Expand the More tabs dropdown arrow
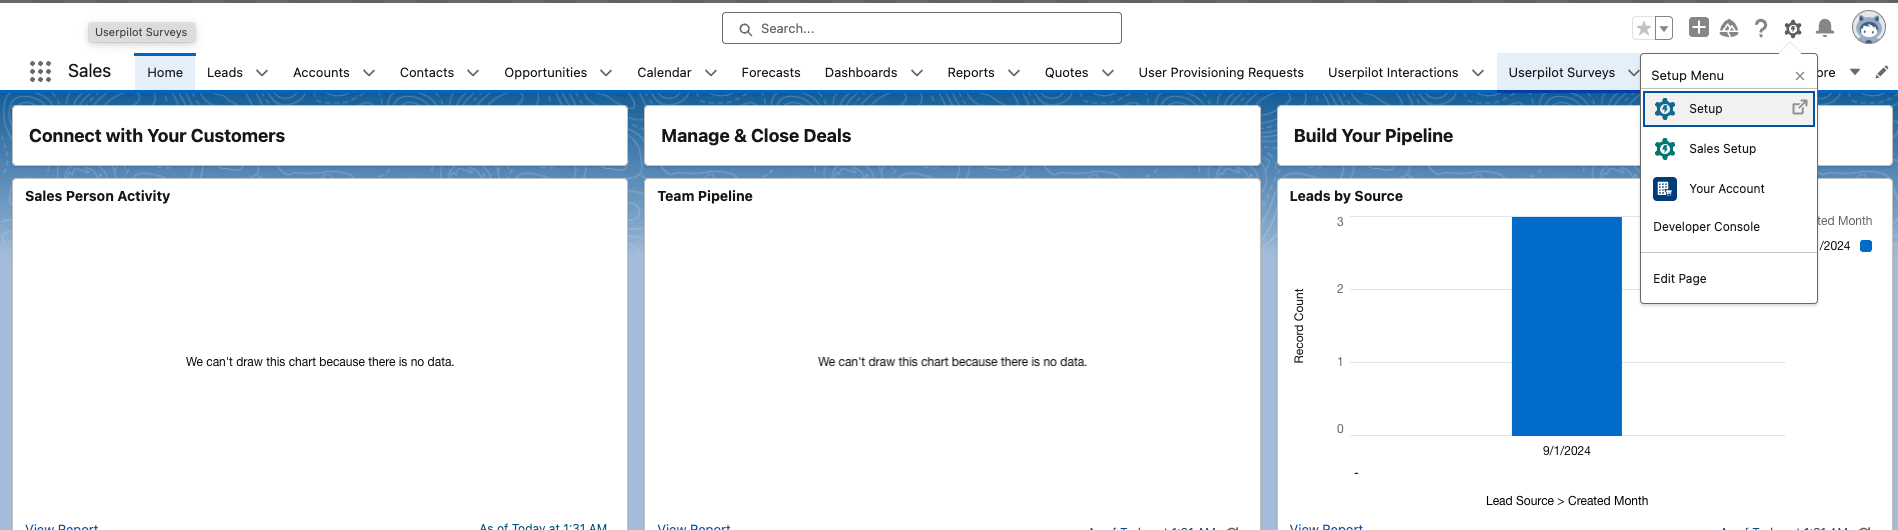 click(x=1855, y=72)
